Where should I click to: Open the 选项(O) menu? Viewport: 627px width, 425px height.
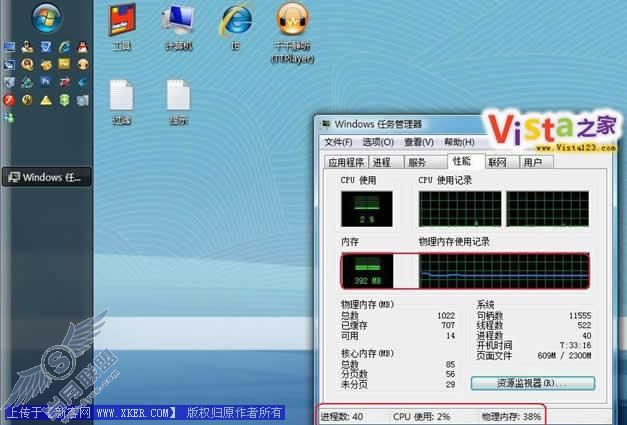tap(378, 142)
